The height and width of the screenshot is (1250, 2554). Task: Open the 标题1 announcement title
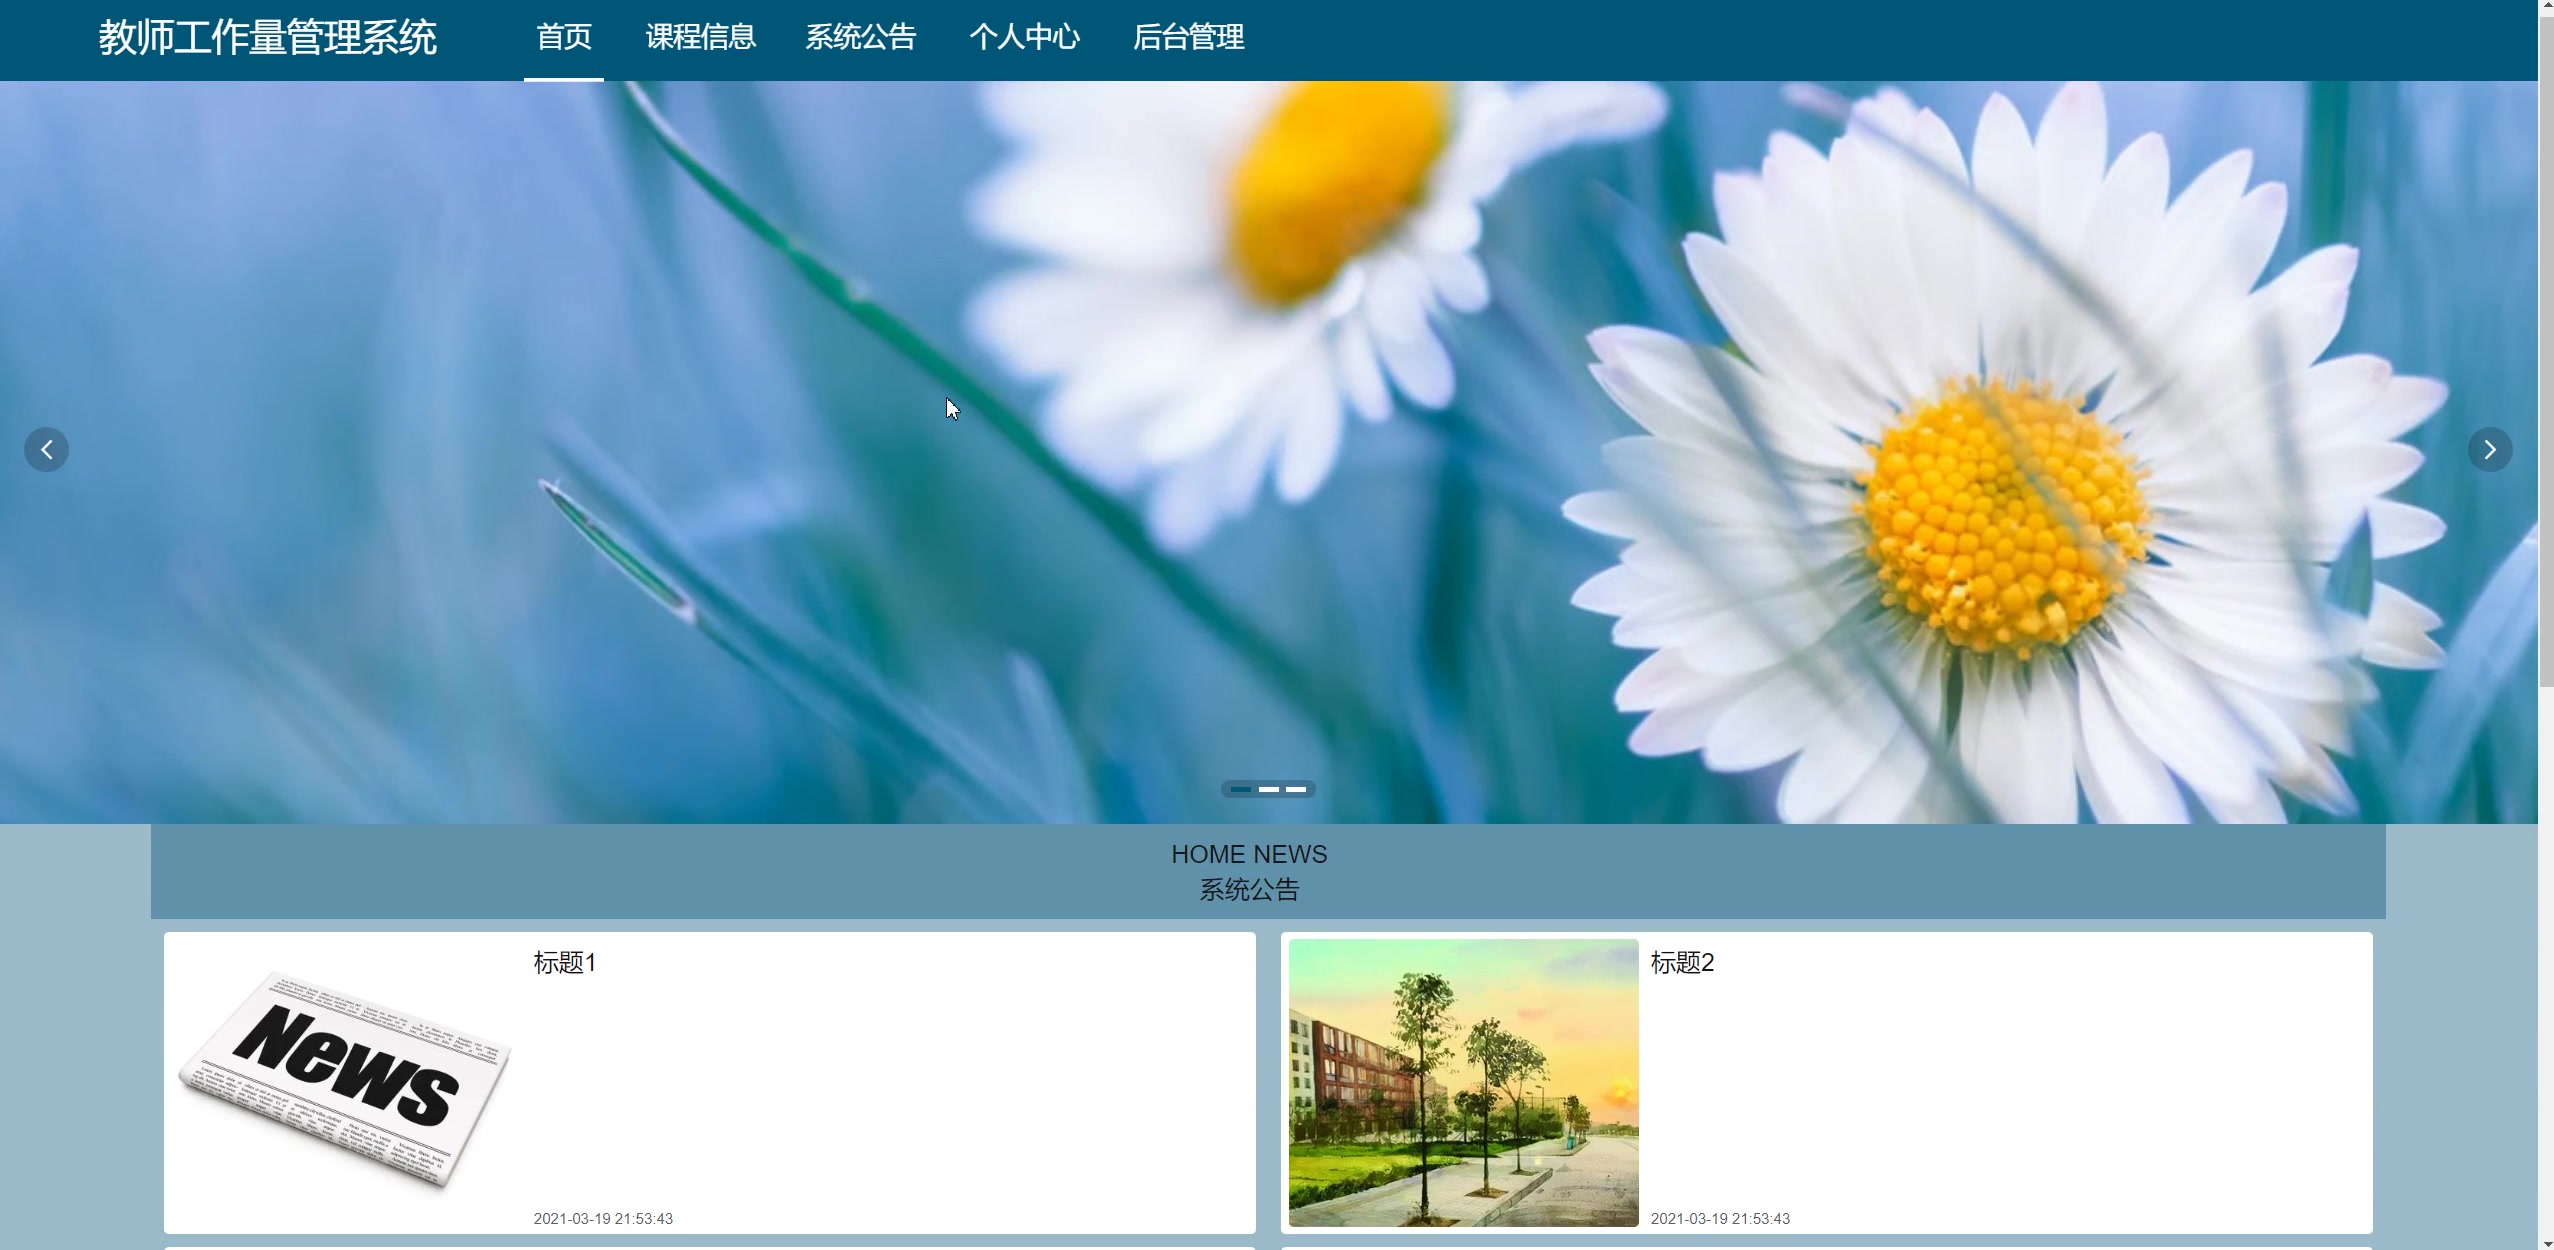(565, 962)
